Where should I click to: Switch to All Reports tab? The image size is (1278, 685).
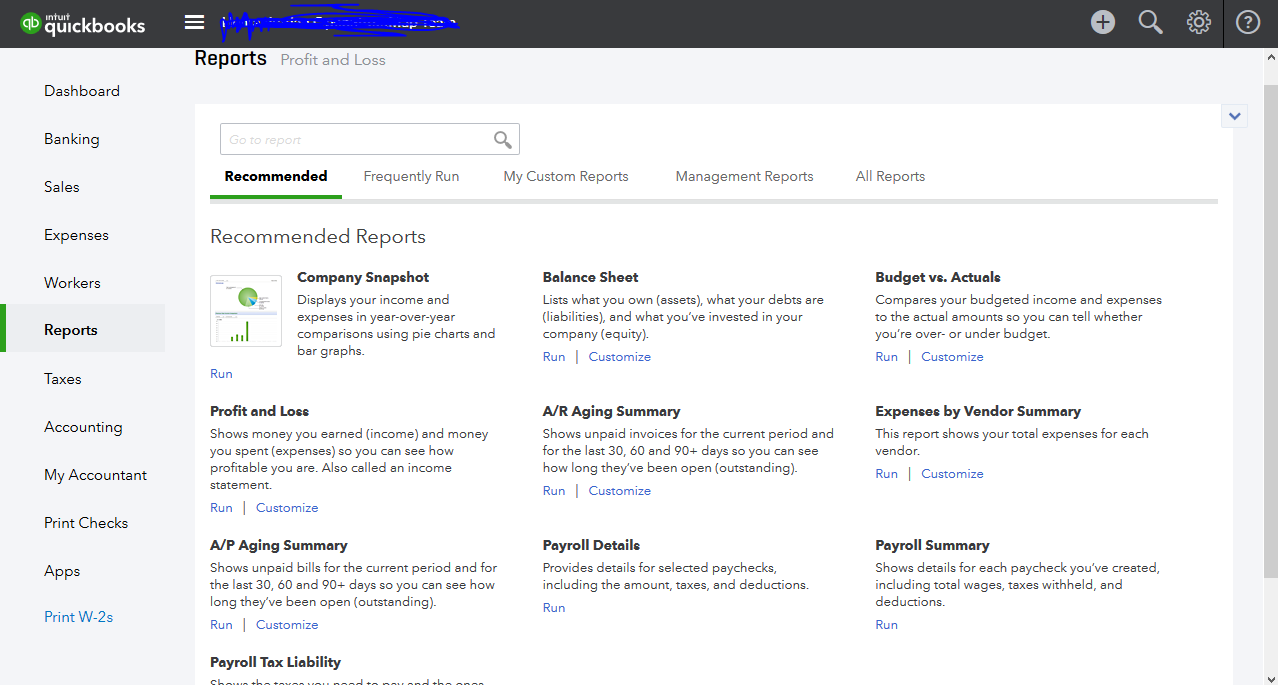coord(890,176)
